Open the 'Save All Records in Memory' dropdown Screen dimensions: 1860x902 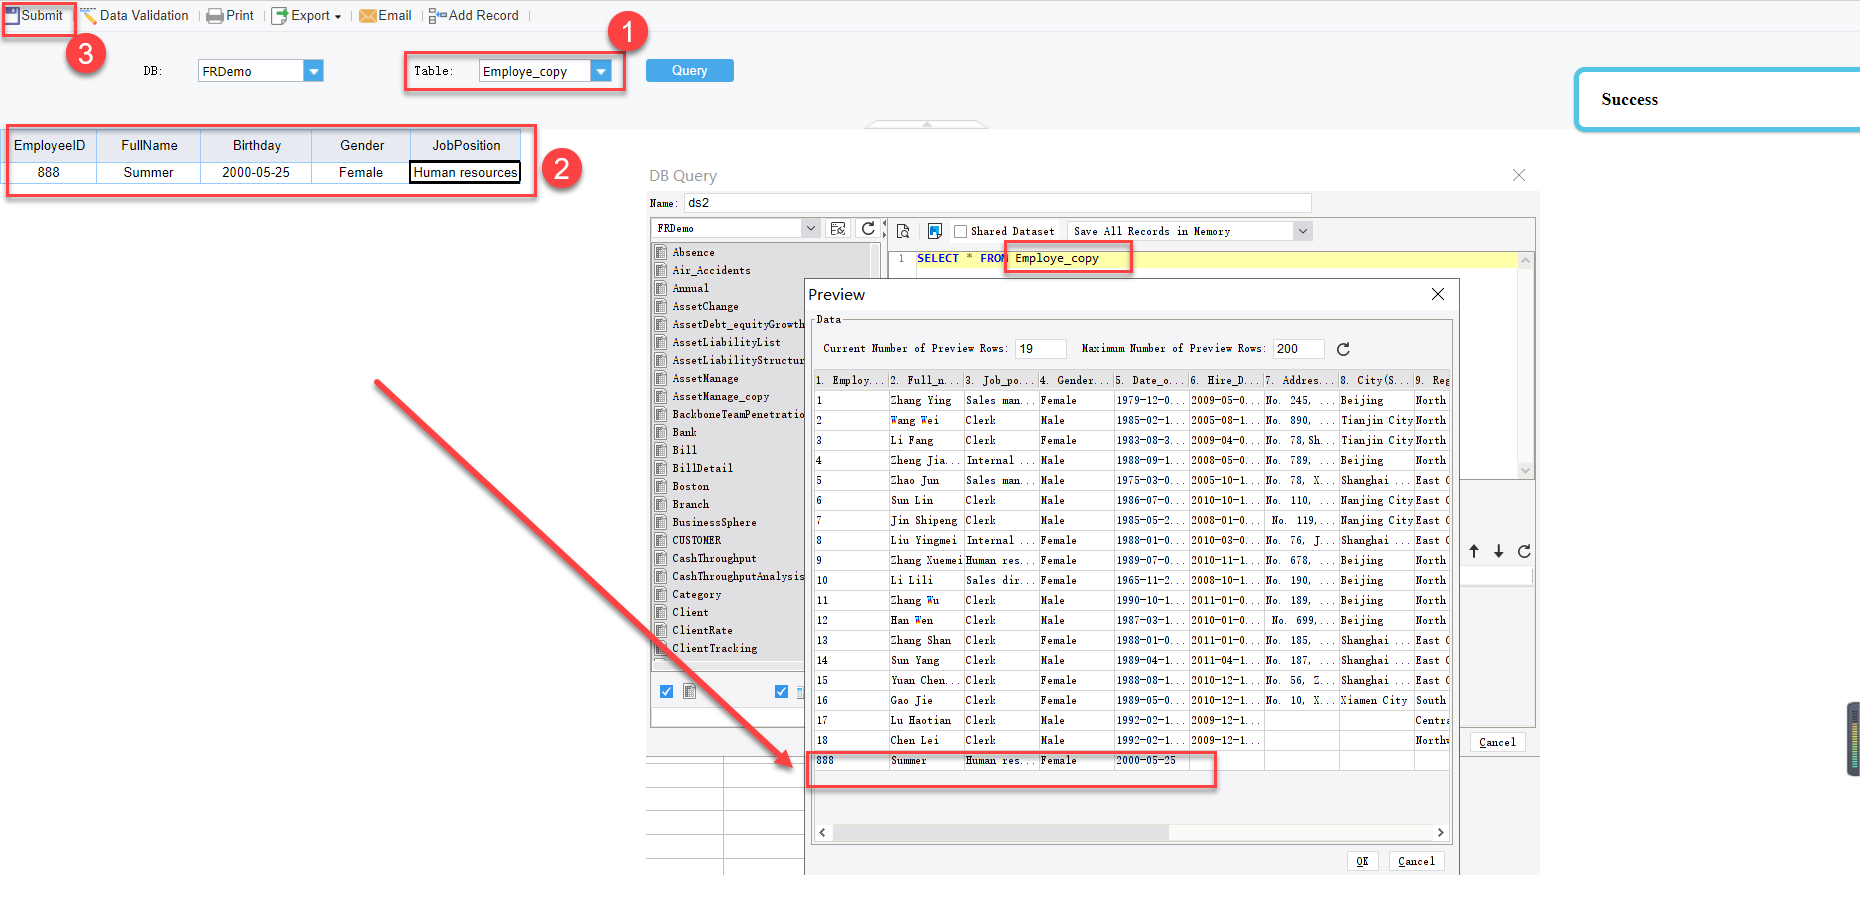click(x=1302, y=231)
